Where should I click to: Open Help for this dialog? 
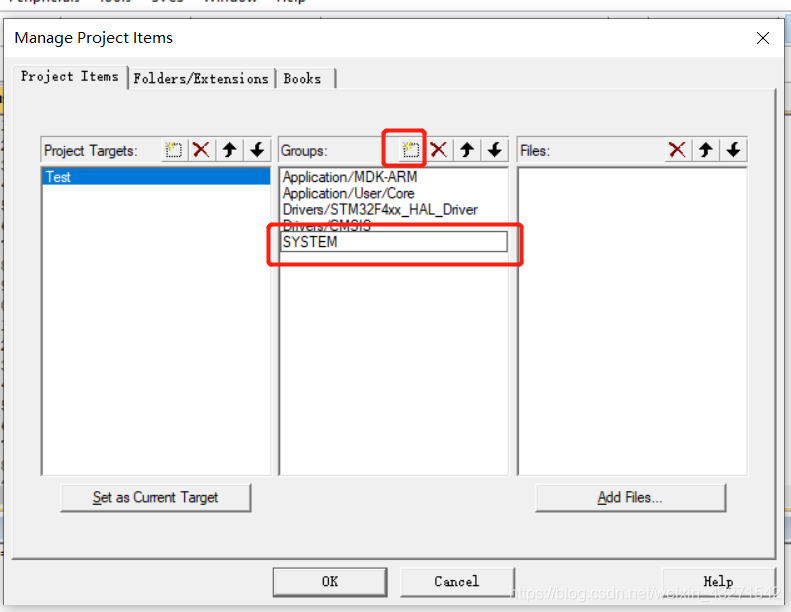(x=718, y=582)
